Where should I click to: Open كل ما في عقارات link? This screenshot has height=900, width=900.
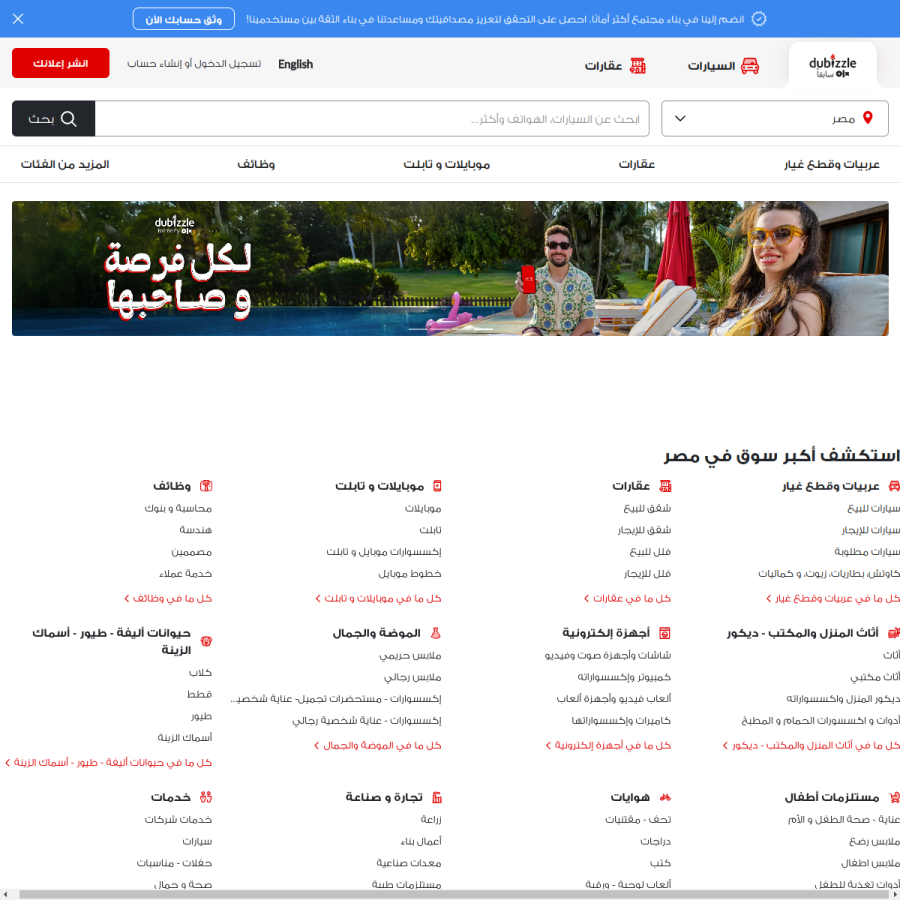tap(627, 599)
